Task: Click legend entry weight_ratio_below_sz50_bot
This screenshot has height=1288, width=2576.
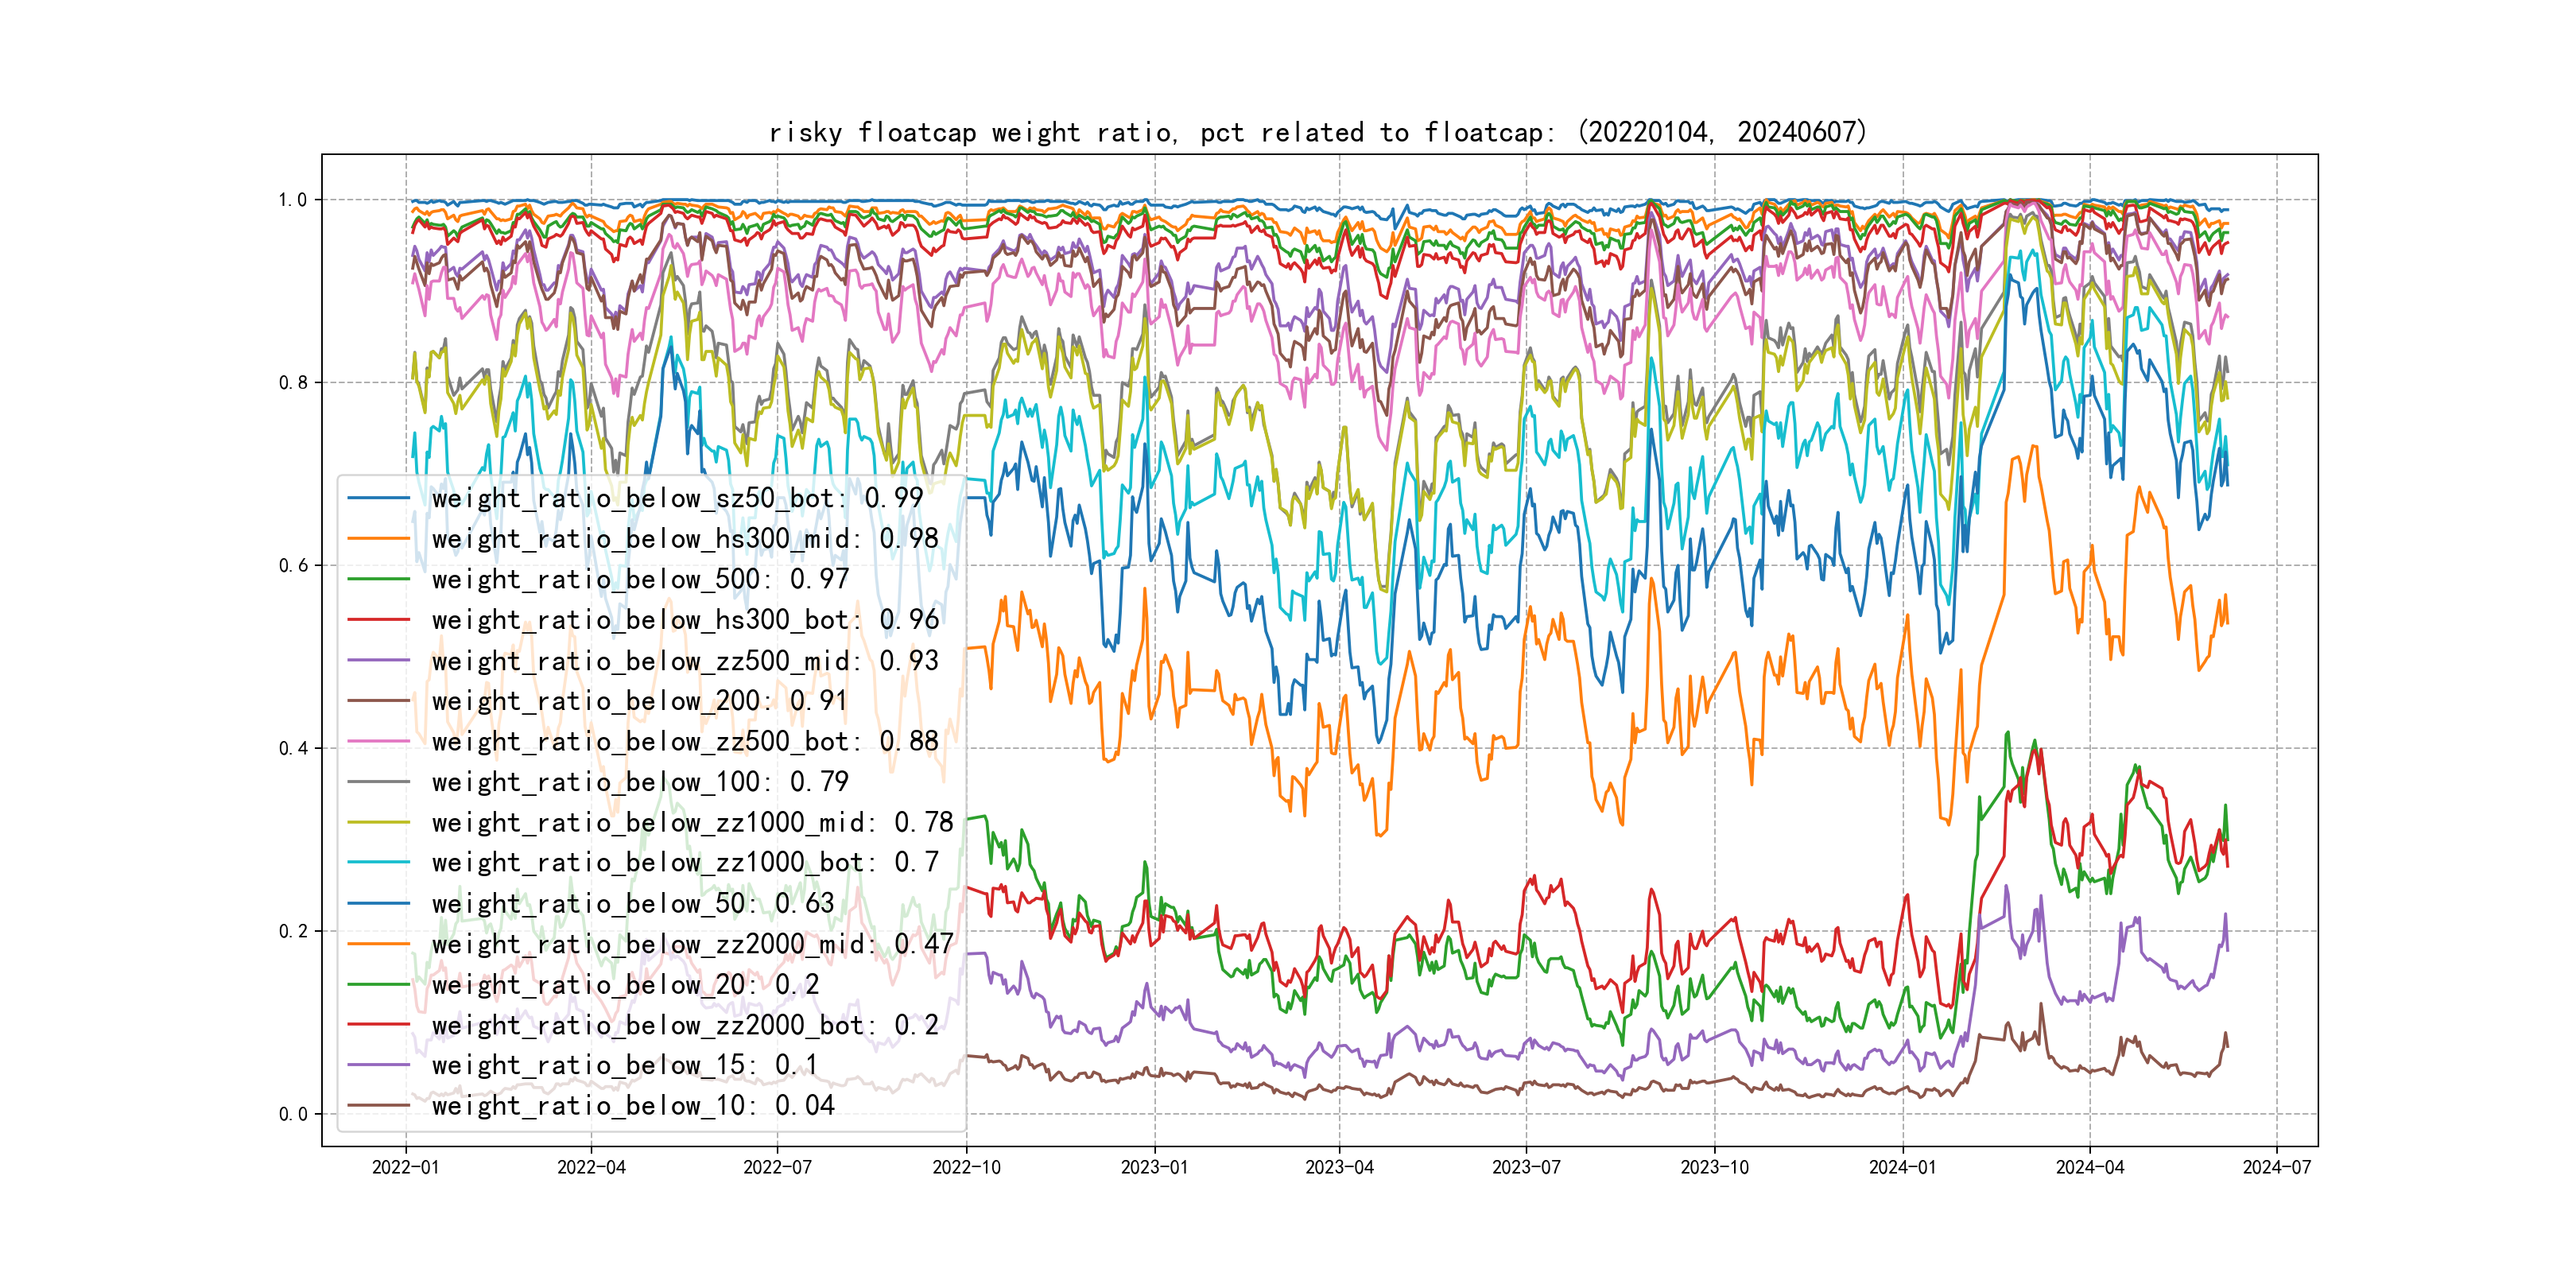Action: (677, 498)
